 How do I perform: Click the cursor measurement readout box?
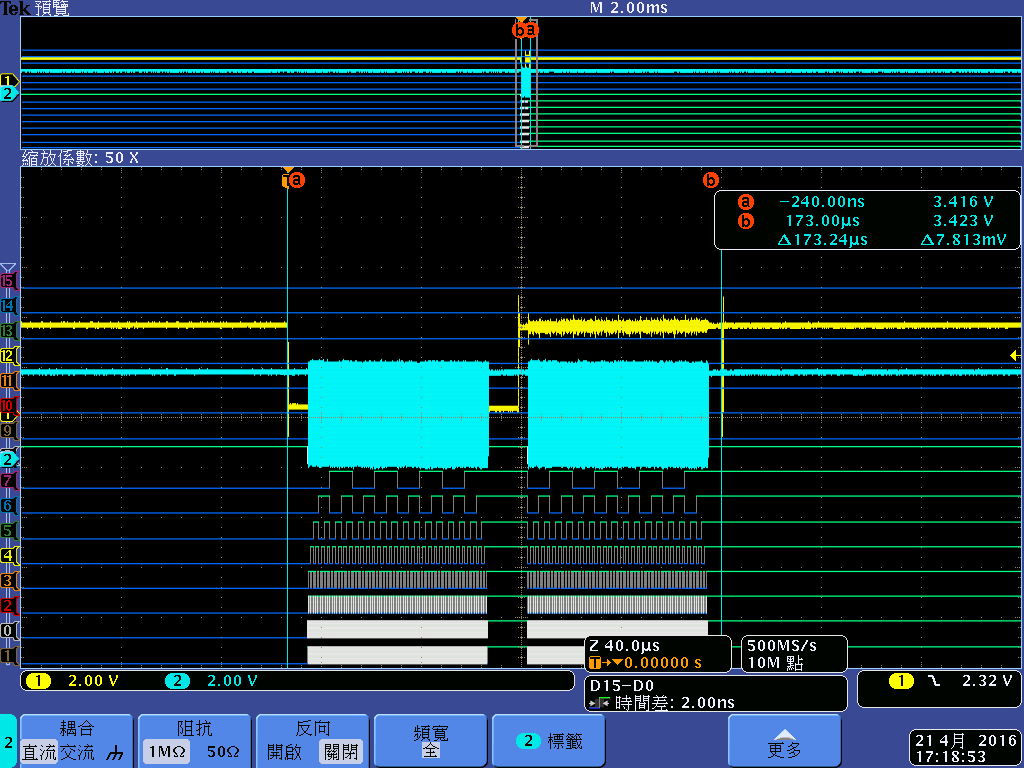(x=867, y=220)
